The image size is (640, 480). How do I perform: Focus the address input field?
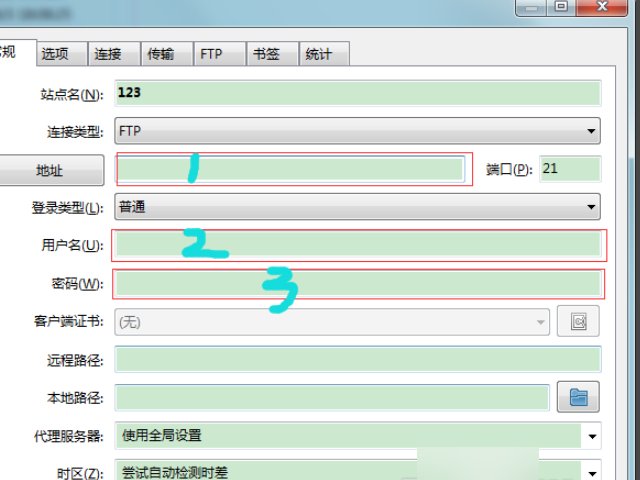pos(291,169)
